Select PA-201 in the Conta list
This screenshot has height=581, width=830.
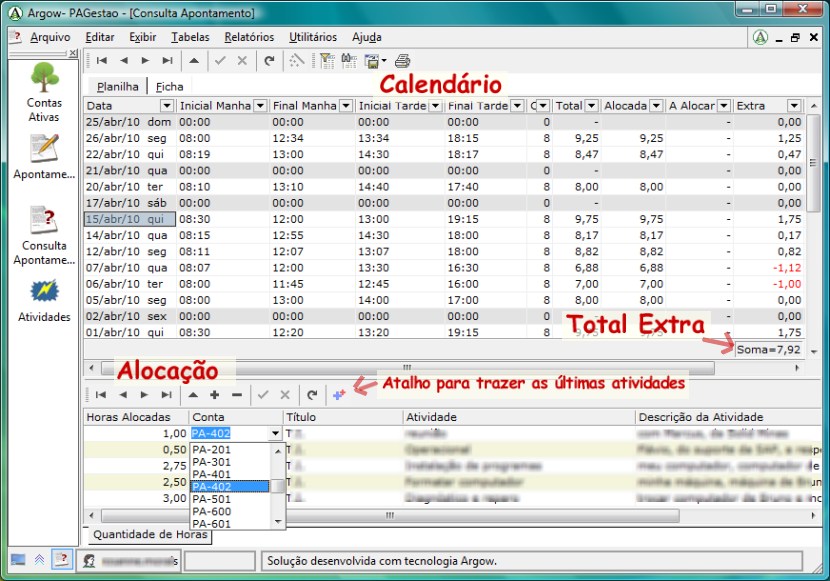coord(230,450)
